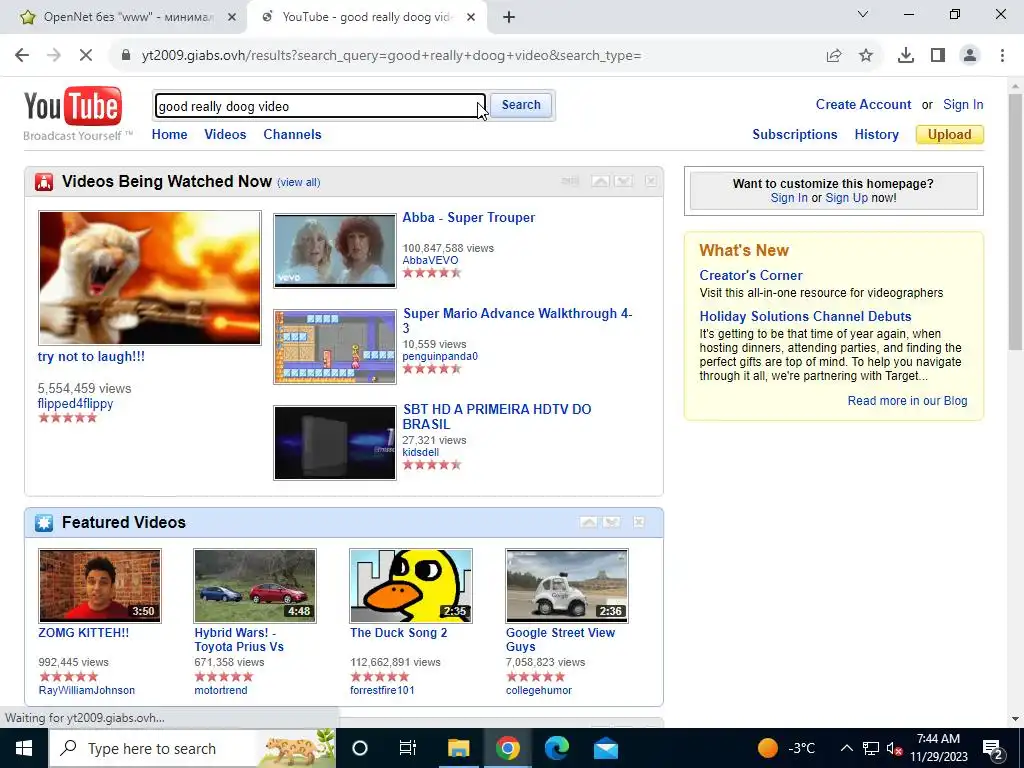1024x768 pixels.
Task: Open Super Mario Advance Walkthrough thumbnail
Action: 334,347
